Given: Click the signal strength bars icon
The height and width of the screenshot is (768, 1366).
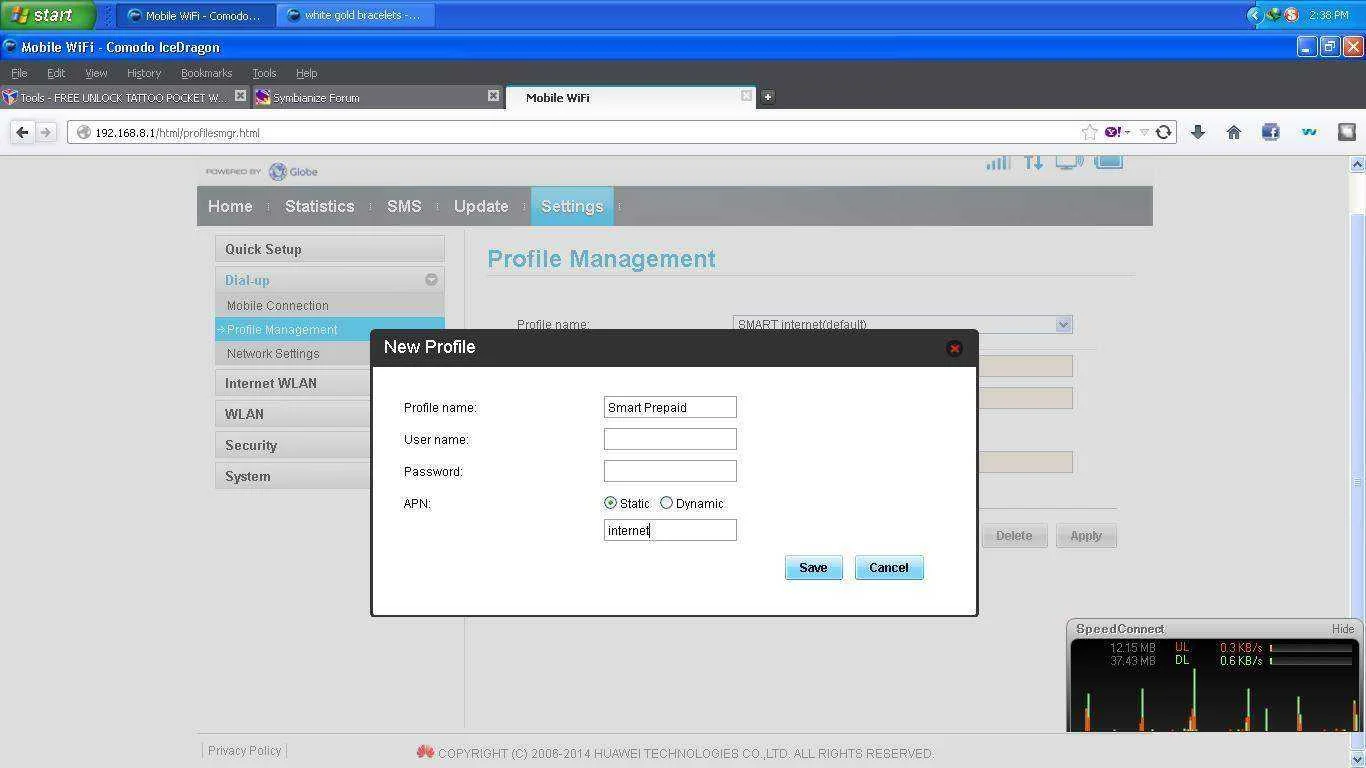Looking at the screenshot, I should pos(998,162).
